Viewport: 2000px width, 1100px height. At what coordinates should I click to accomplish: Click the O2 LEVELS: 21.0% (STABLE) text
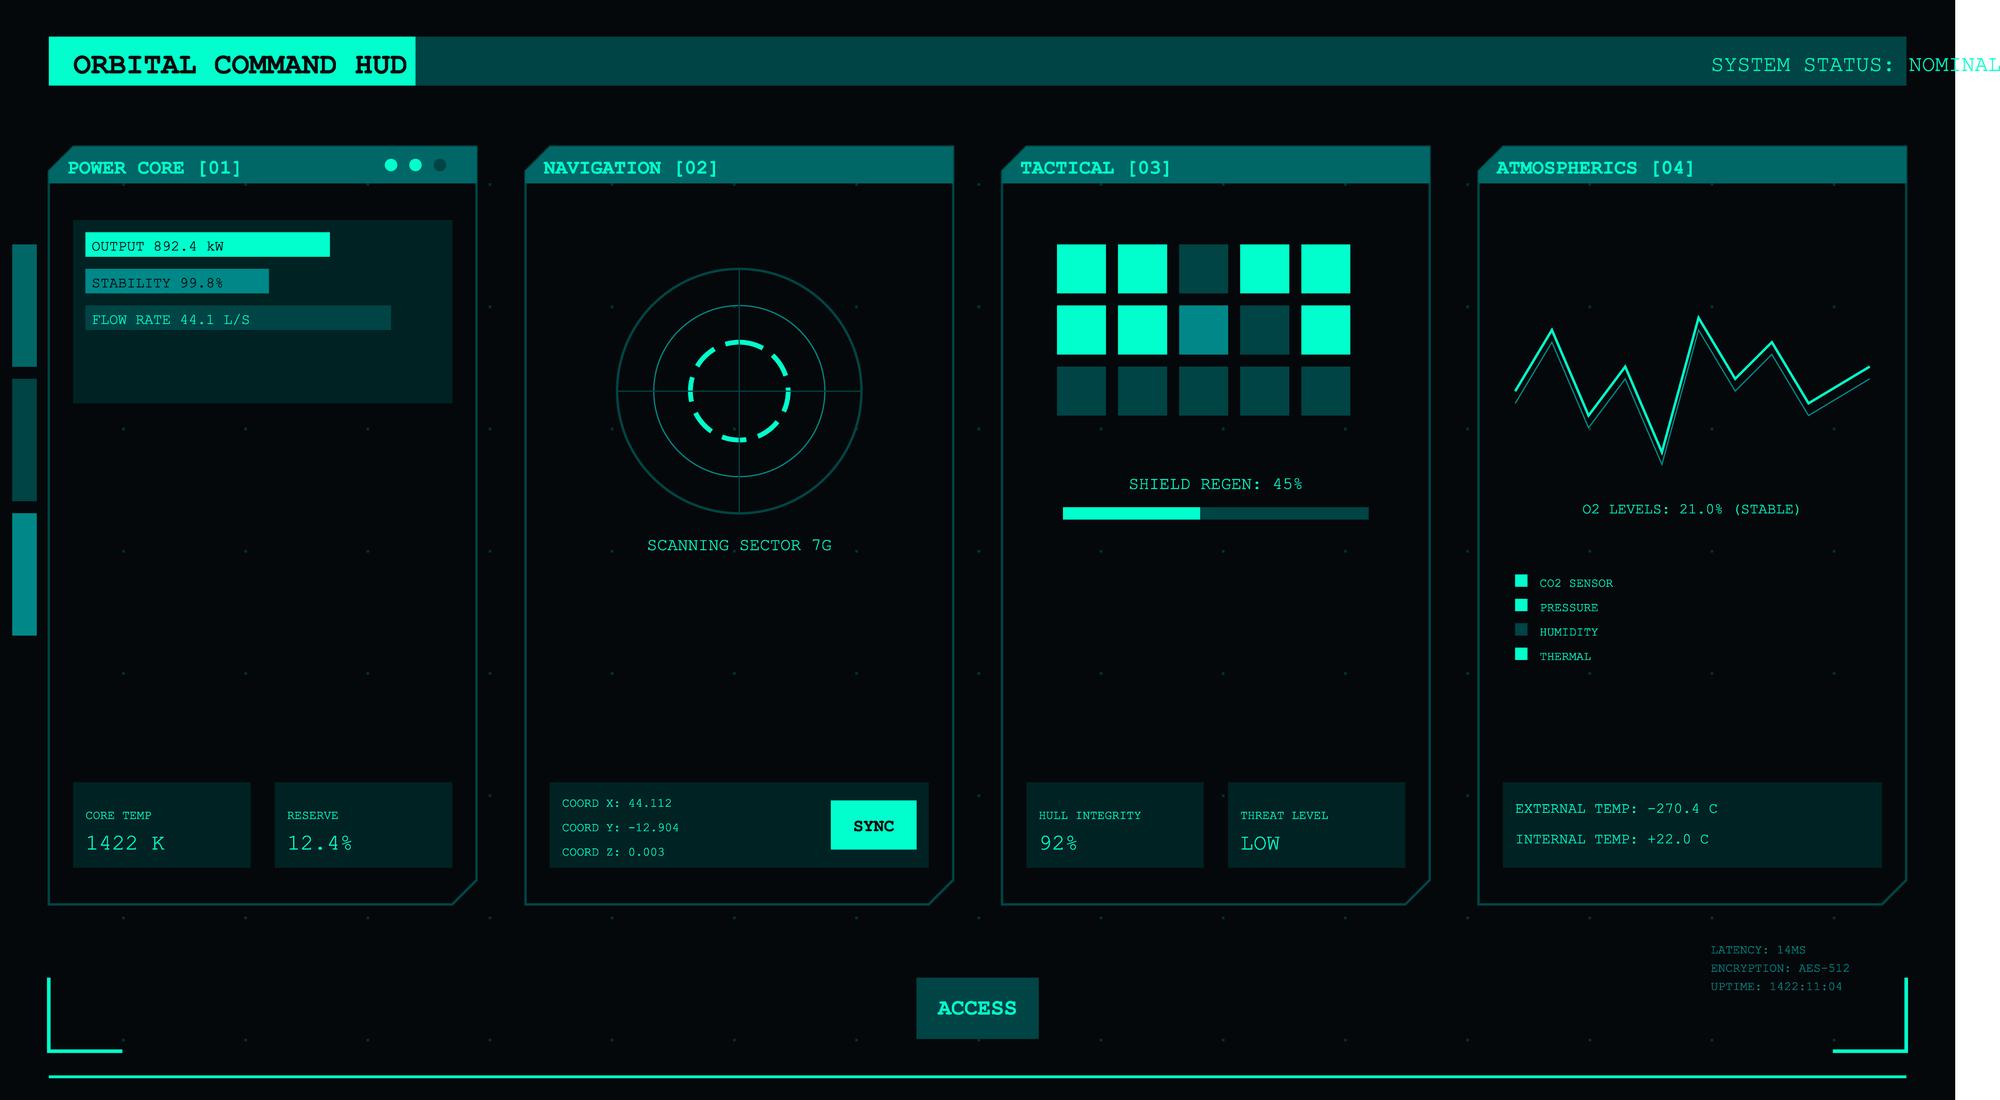pos(1691,509)
